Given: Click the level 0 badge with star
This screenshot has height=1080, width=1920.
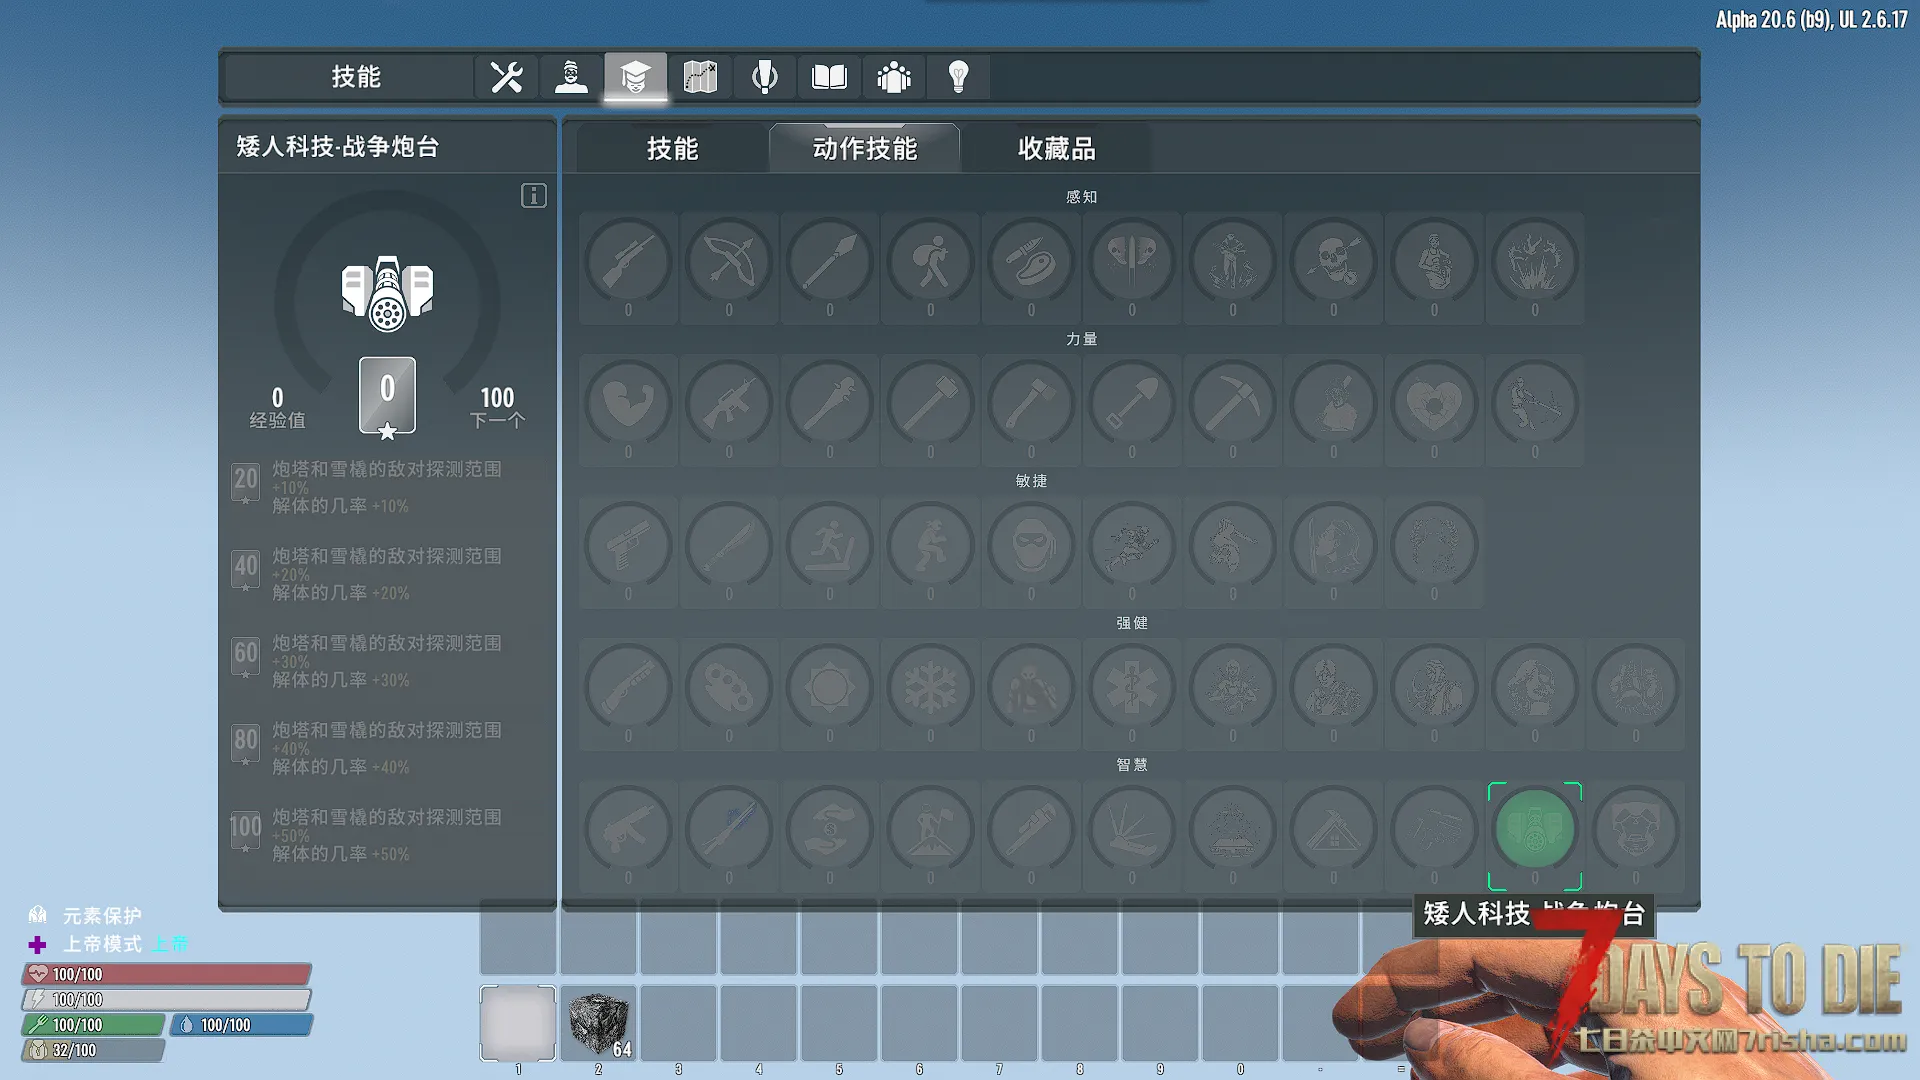Looking at the screenshot, I should pyautogui.click(x=387, y=397).
